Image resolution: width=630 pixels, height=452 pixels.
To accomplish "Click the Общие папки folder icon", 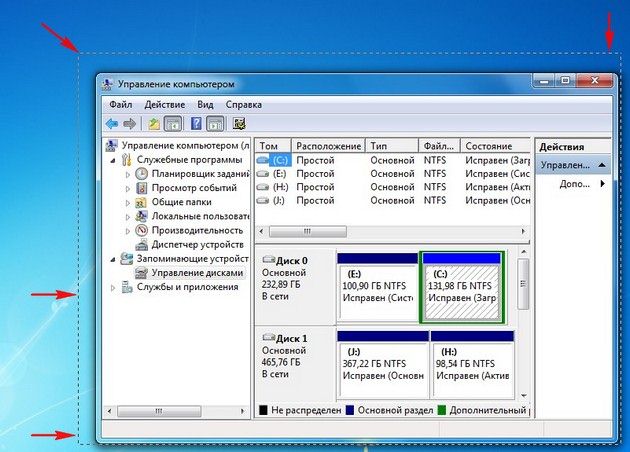I will [141, 202].
